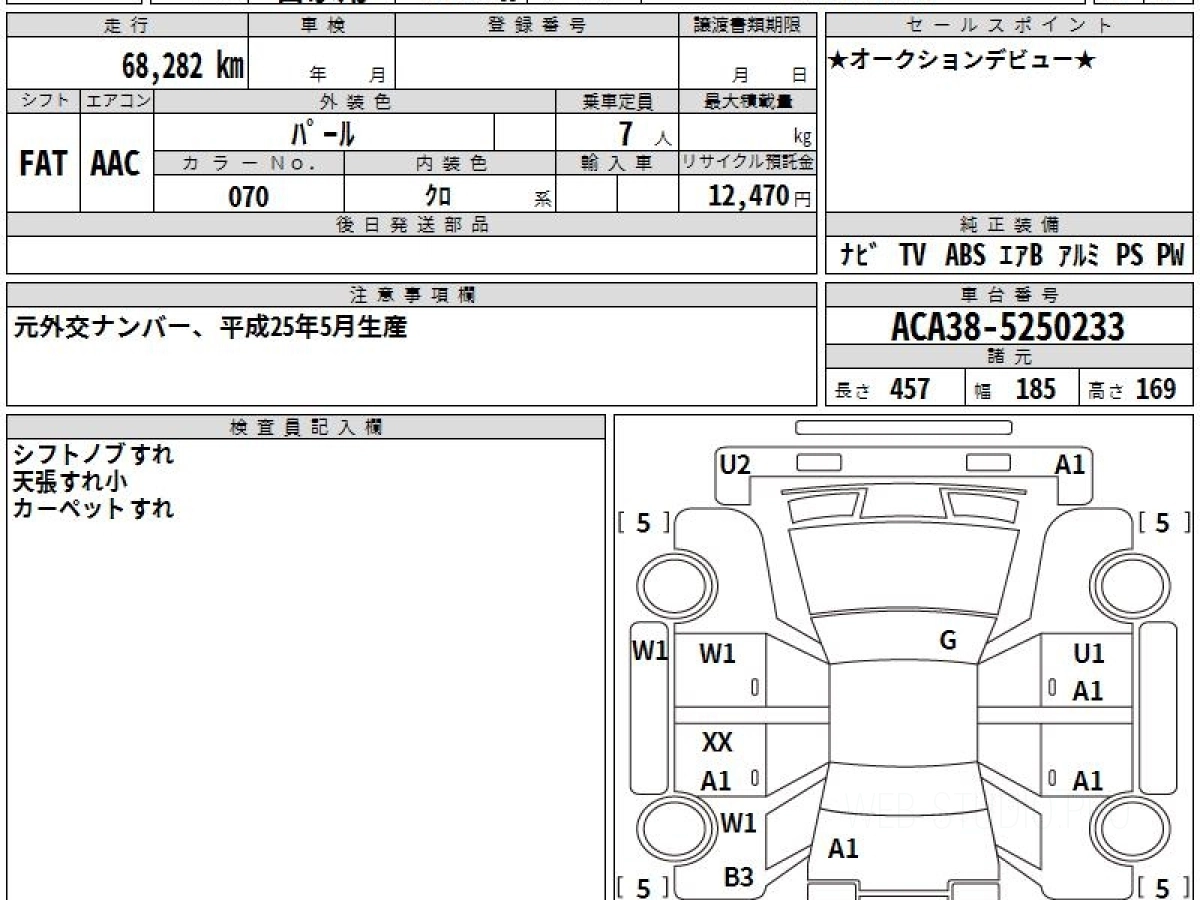1200x900 pixels.
Task: Select the クロ interior color value
Action: (438, 196)
